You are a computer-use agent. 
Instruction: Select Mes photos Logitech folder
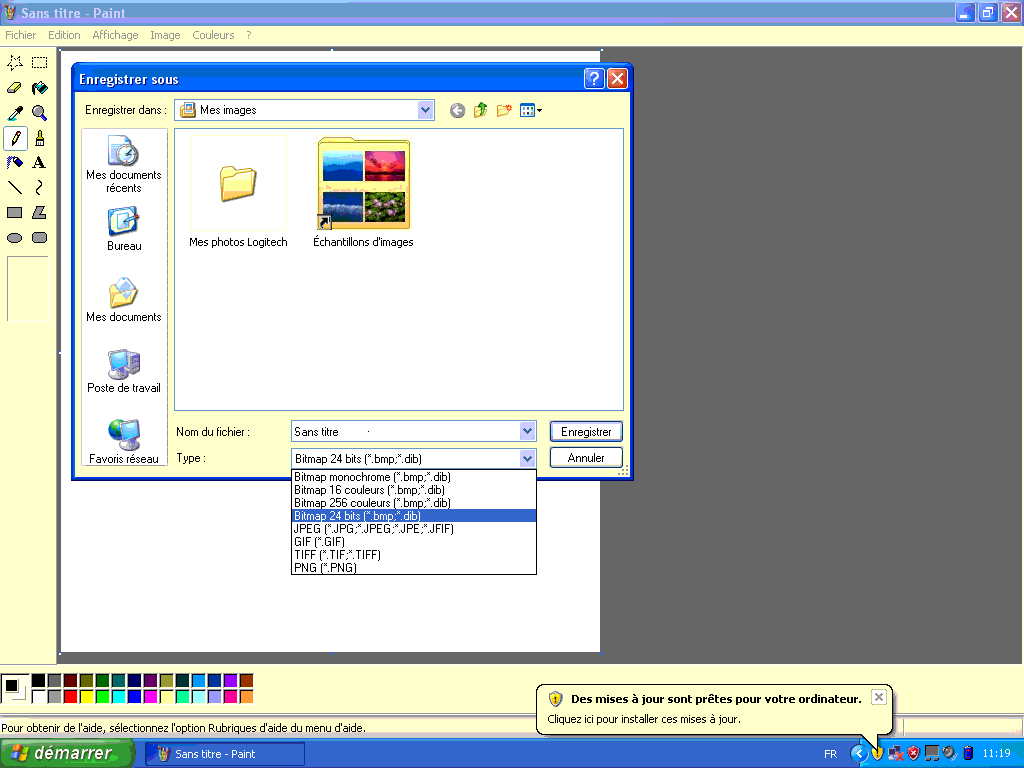coord(238,193)
